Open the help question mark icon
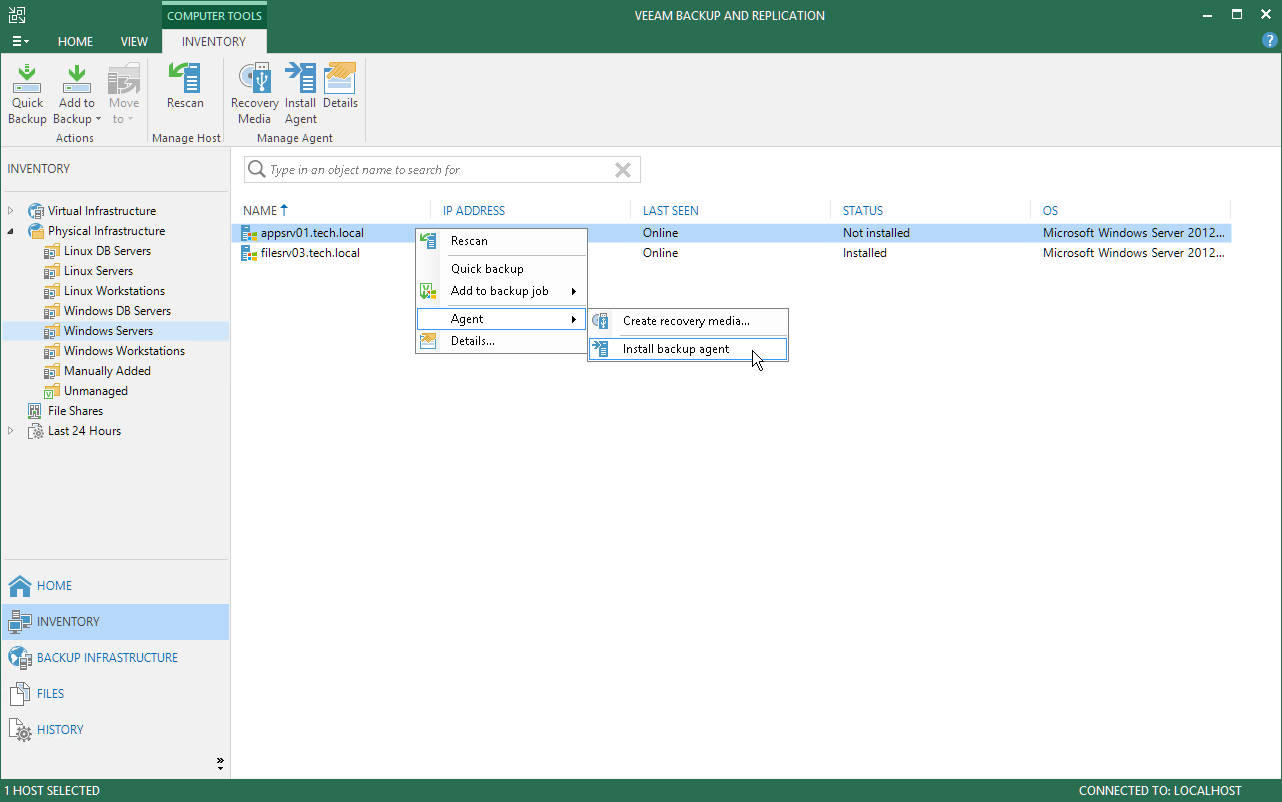 tap(1270, 41)
